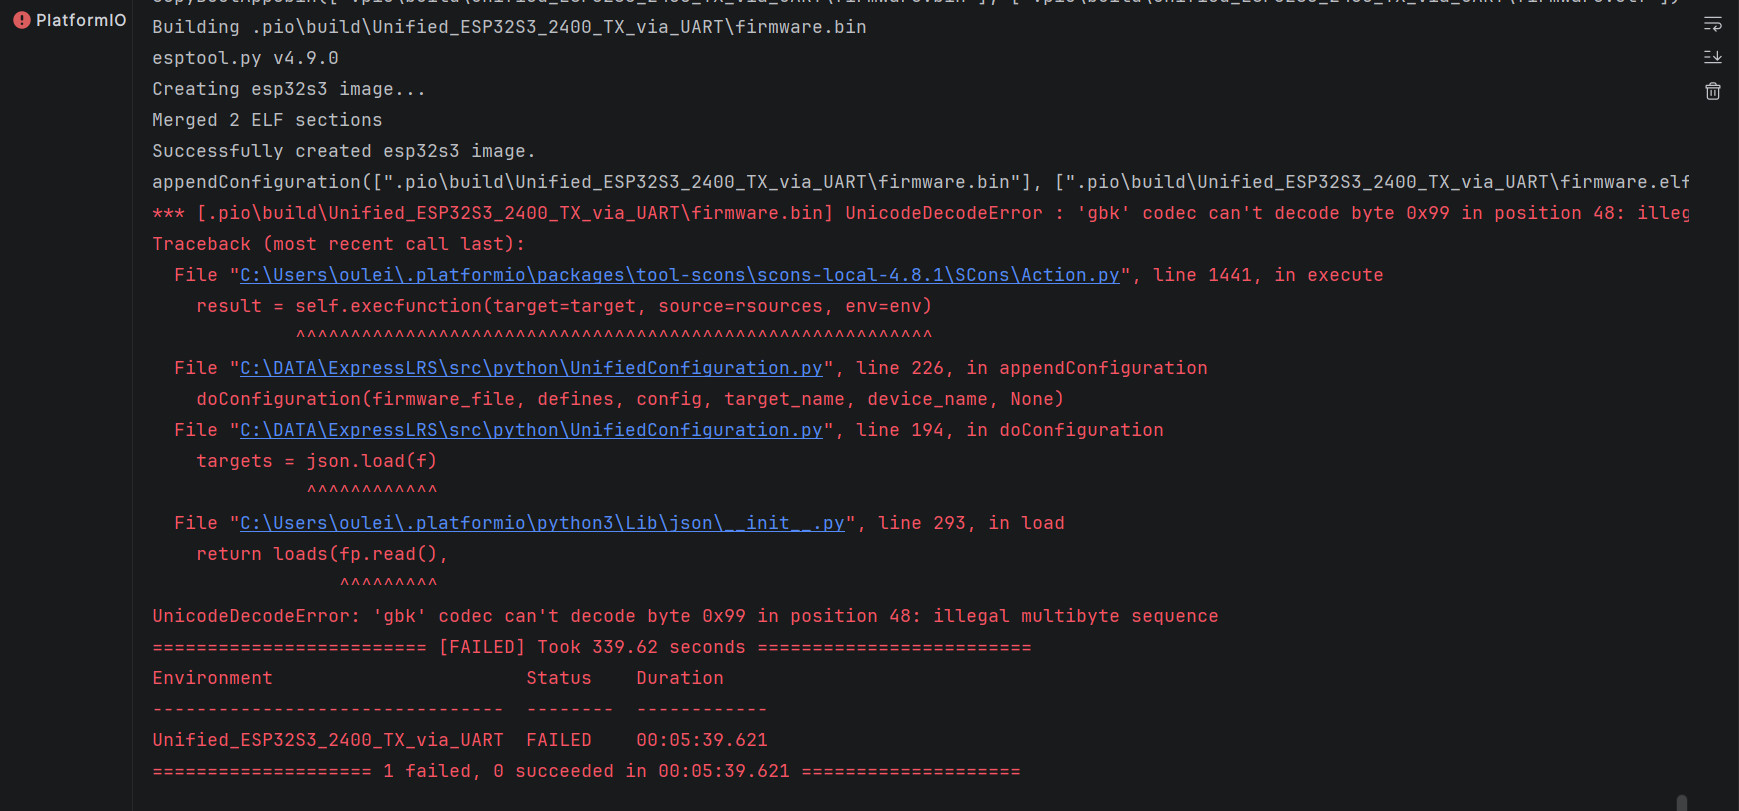Click the 'return loads(fp.read(),' code line
The image size is (1739, 811).
click(x=322, y=554)
